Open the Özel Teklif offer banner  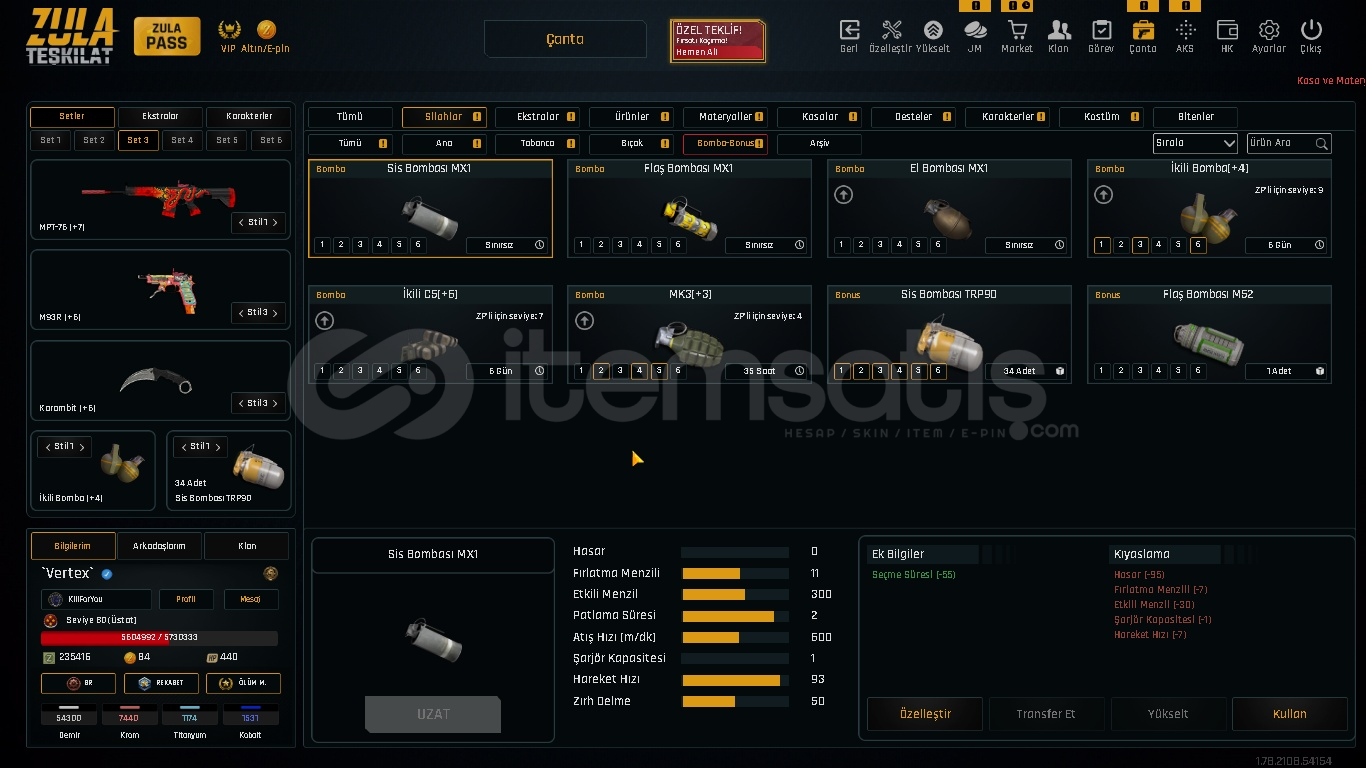tap(718, 41)
